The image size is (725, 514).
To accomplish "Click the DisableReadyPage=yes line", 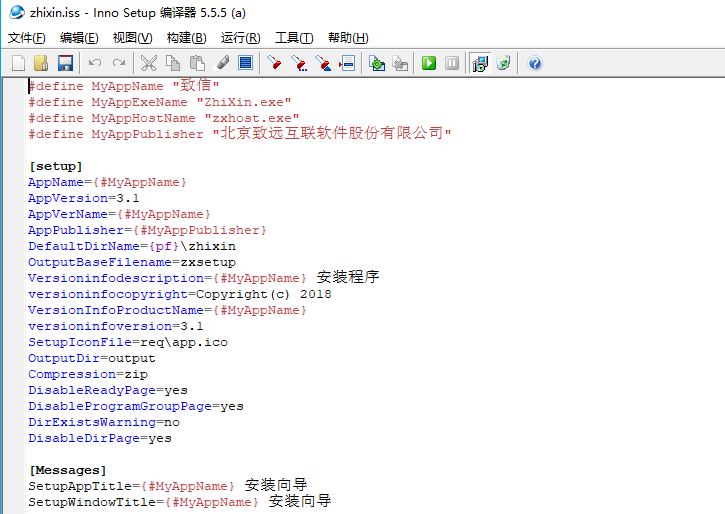I will pos(108,390).
